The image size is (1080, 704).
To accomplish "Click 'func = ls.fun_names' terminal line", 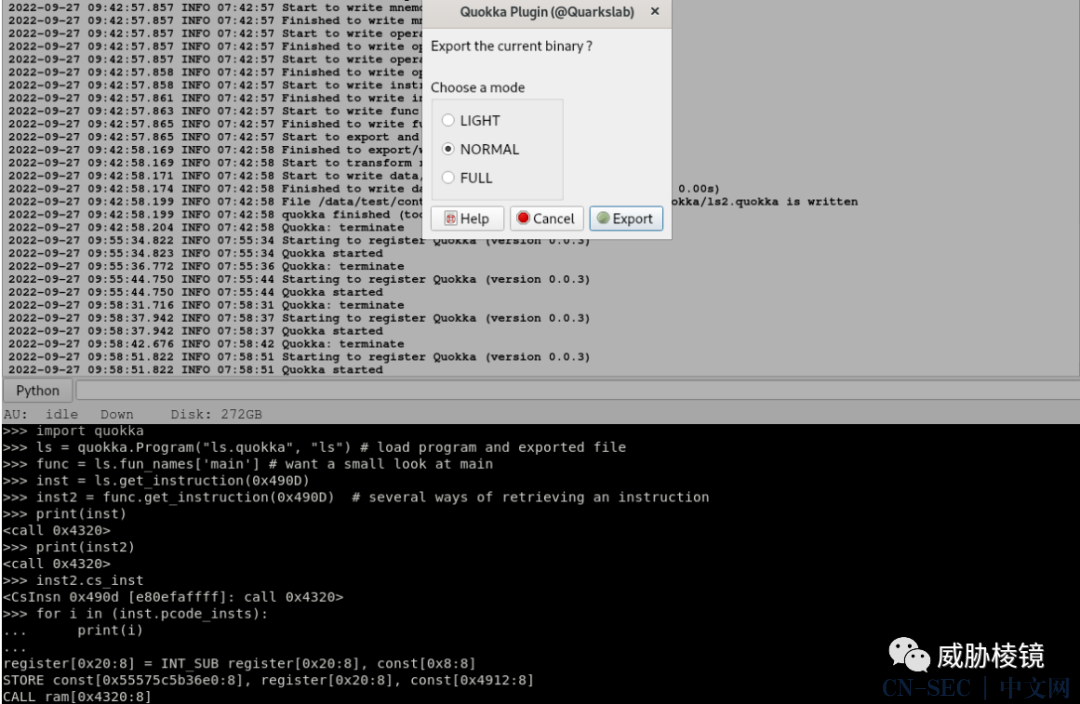I will pyautogui.click(x=248, y=464).
